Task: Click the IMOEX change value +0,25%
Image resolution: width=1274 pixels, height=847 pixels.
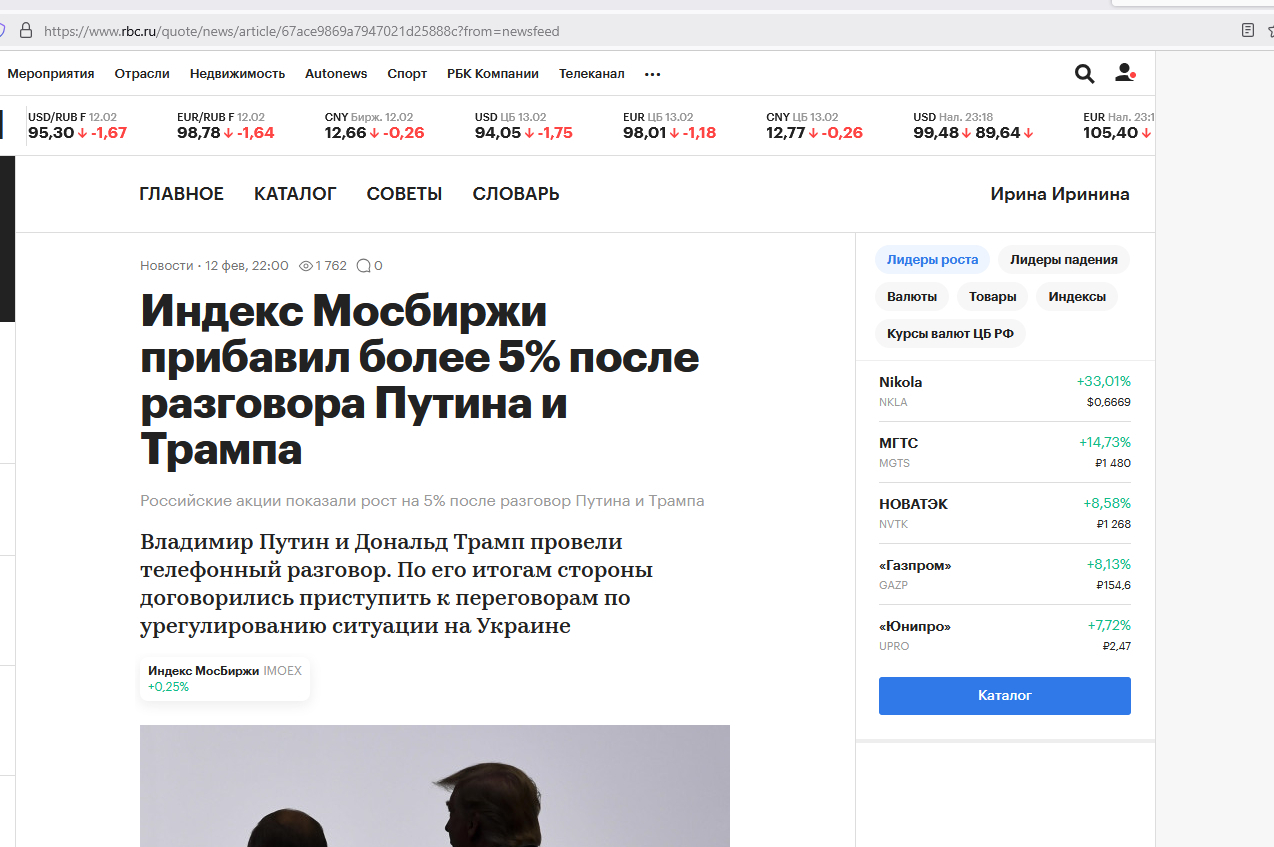Action: tap(168, 687)
